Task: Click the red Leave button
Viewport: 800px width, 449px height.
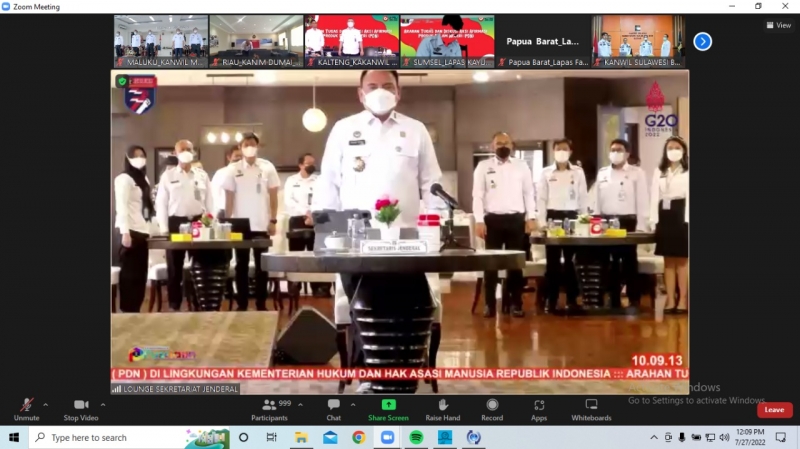Action: tap(774, 410)
